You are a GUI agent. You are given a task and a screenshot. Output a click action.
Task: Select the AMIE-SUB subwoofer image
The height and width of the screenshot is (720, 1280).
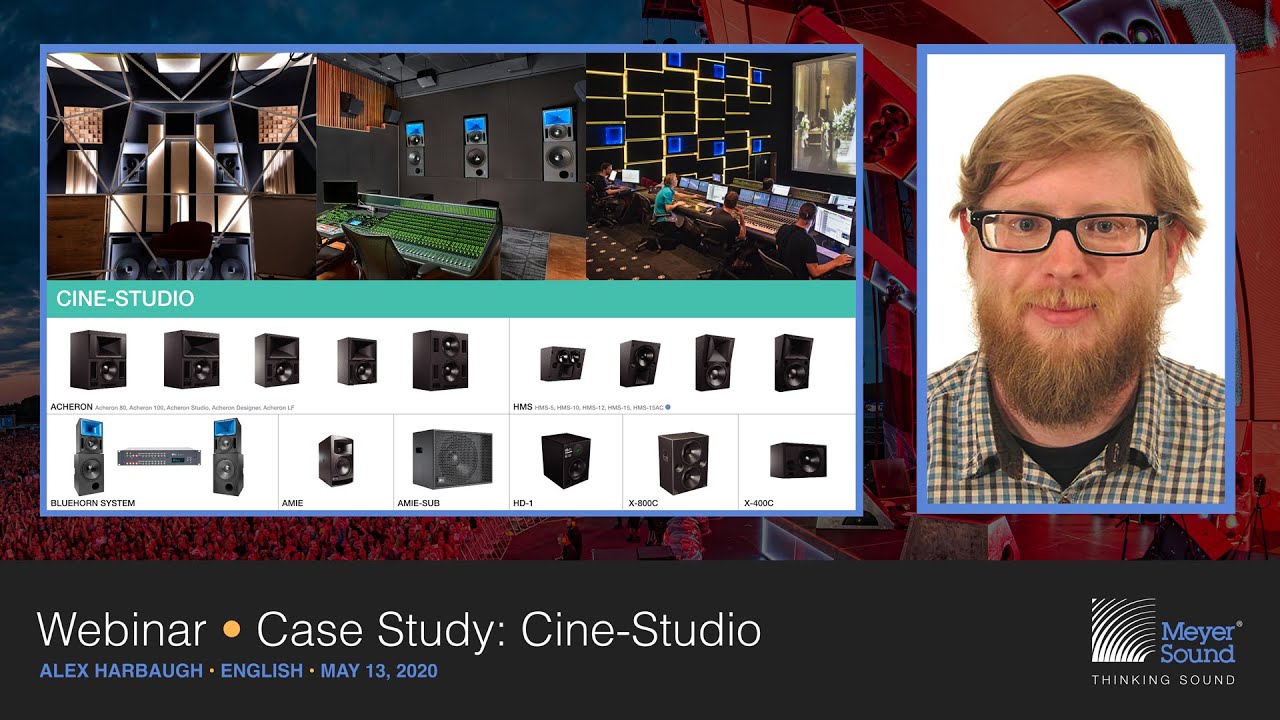[453, 459]
